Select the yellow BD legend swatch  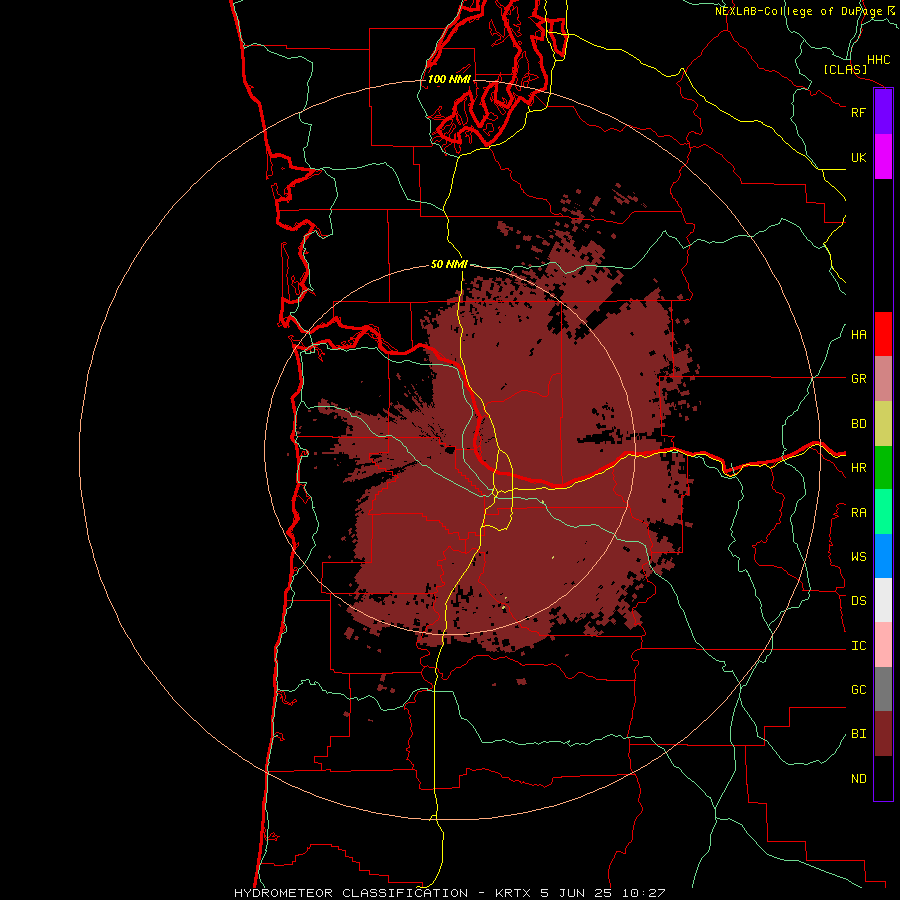(883, 424)
